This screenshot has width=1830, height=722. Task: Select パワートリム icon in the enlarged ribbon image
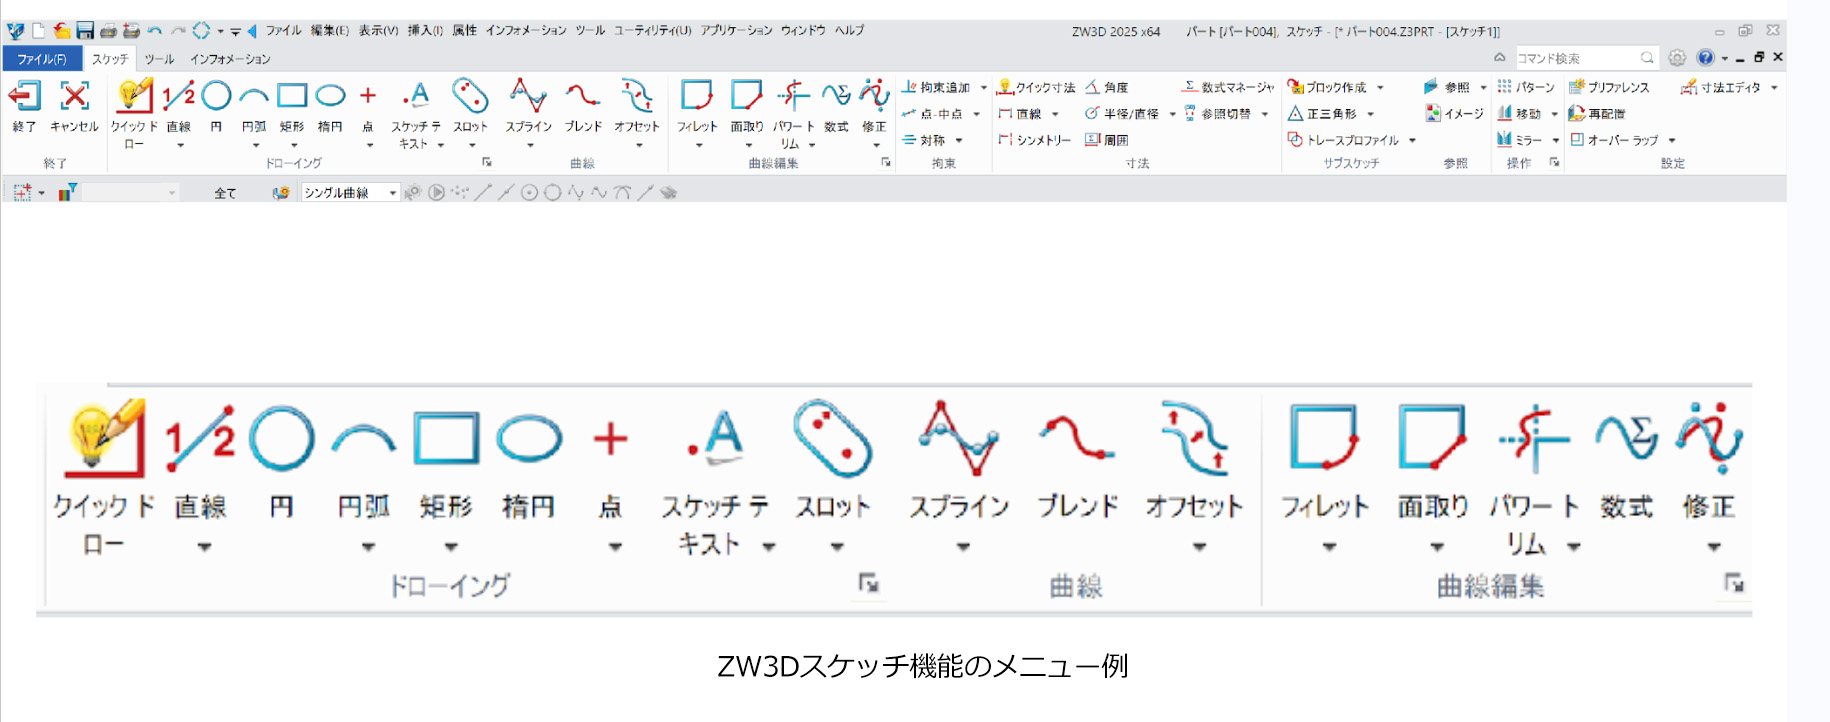click(1533, 438)
